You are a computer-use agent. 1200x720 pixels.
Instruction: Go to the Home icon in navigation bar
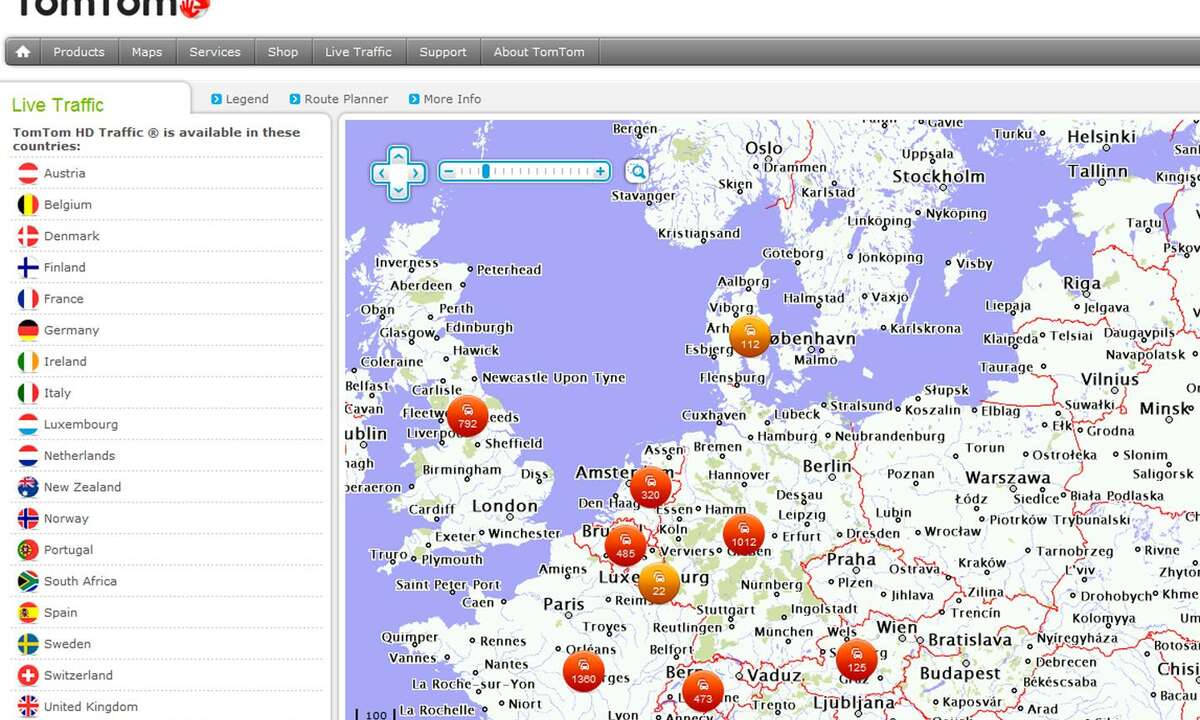tap(23, 52)
